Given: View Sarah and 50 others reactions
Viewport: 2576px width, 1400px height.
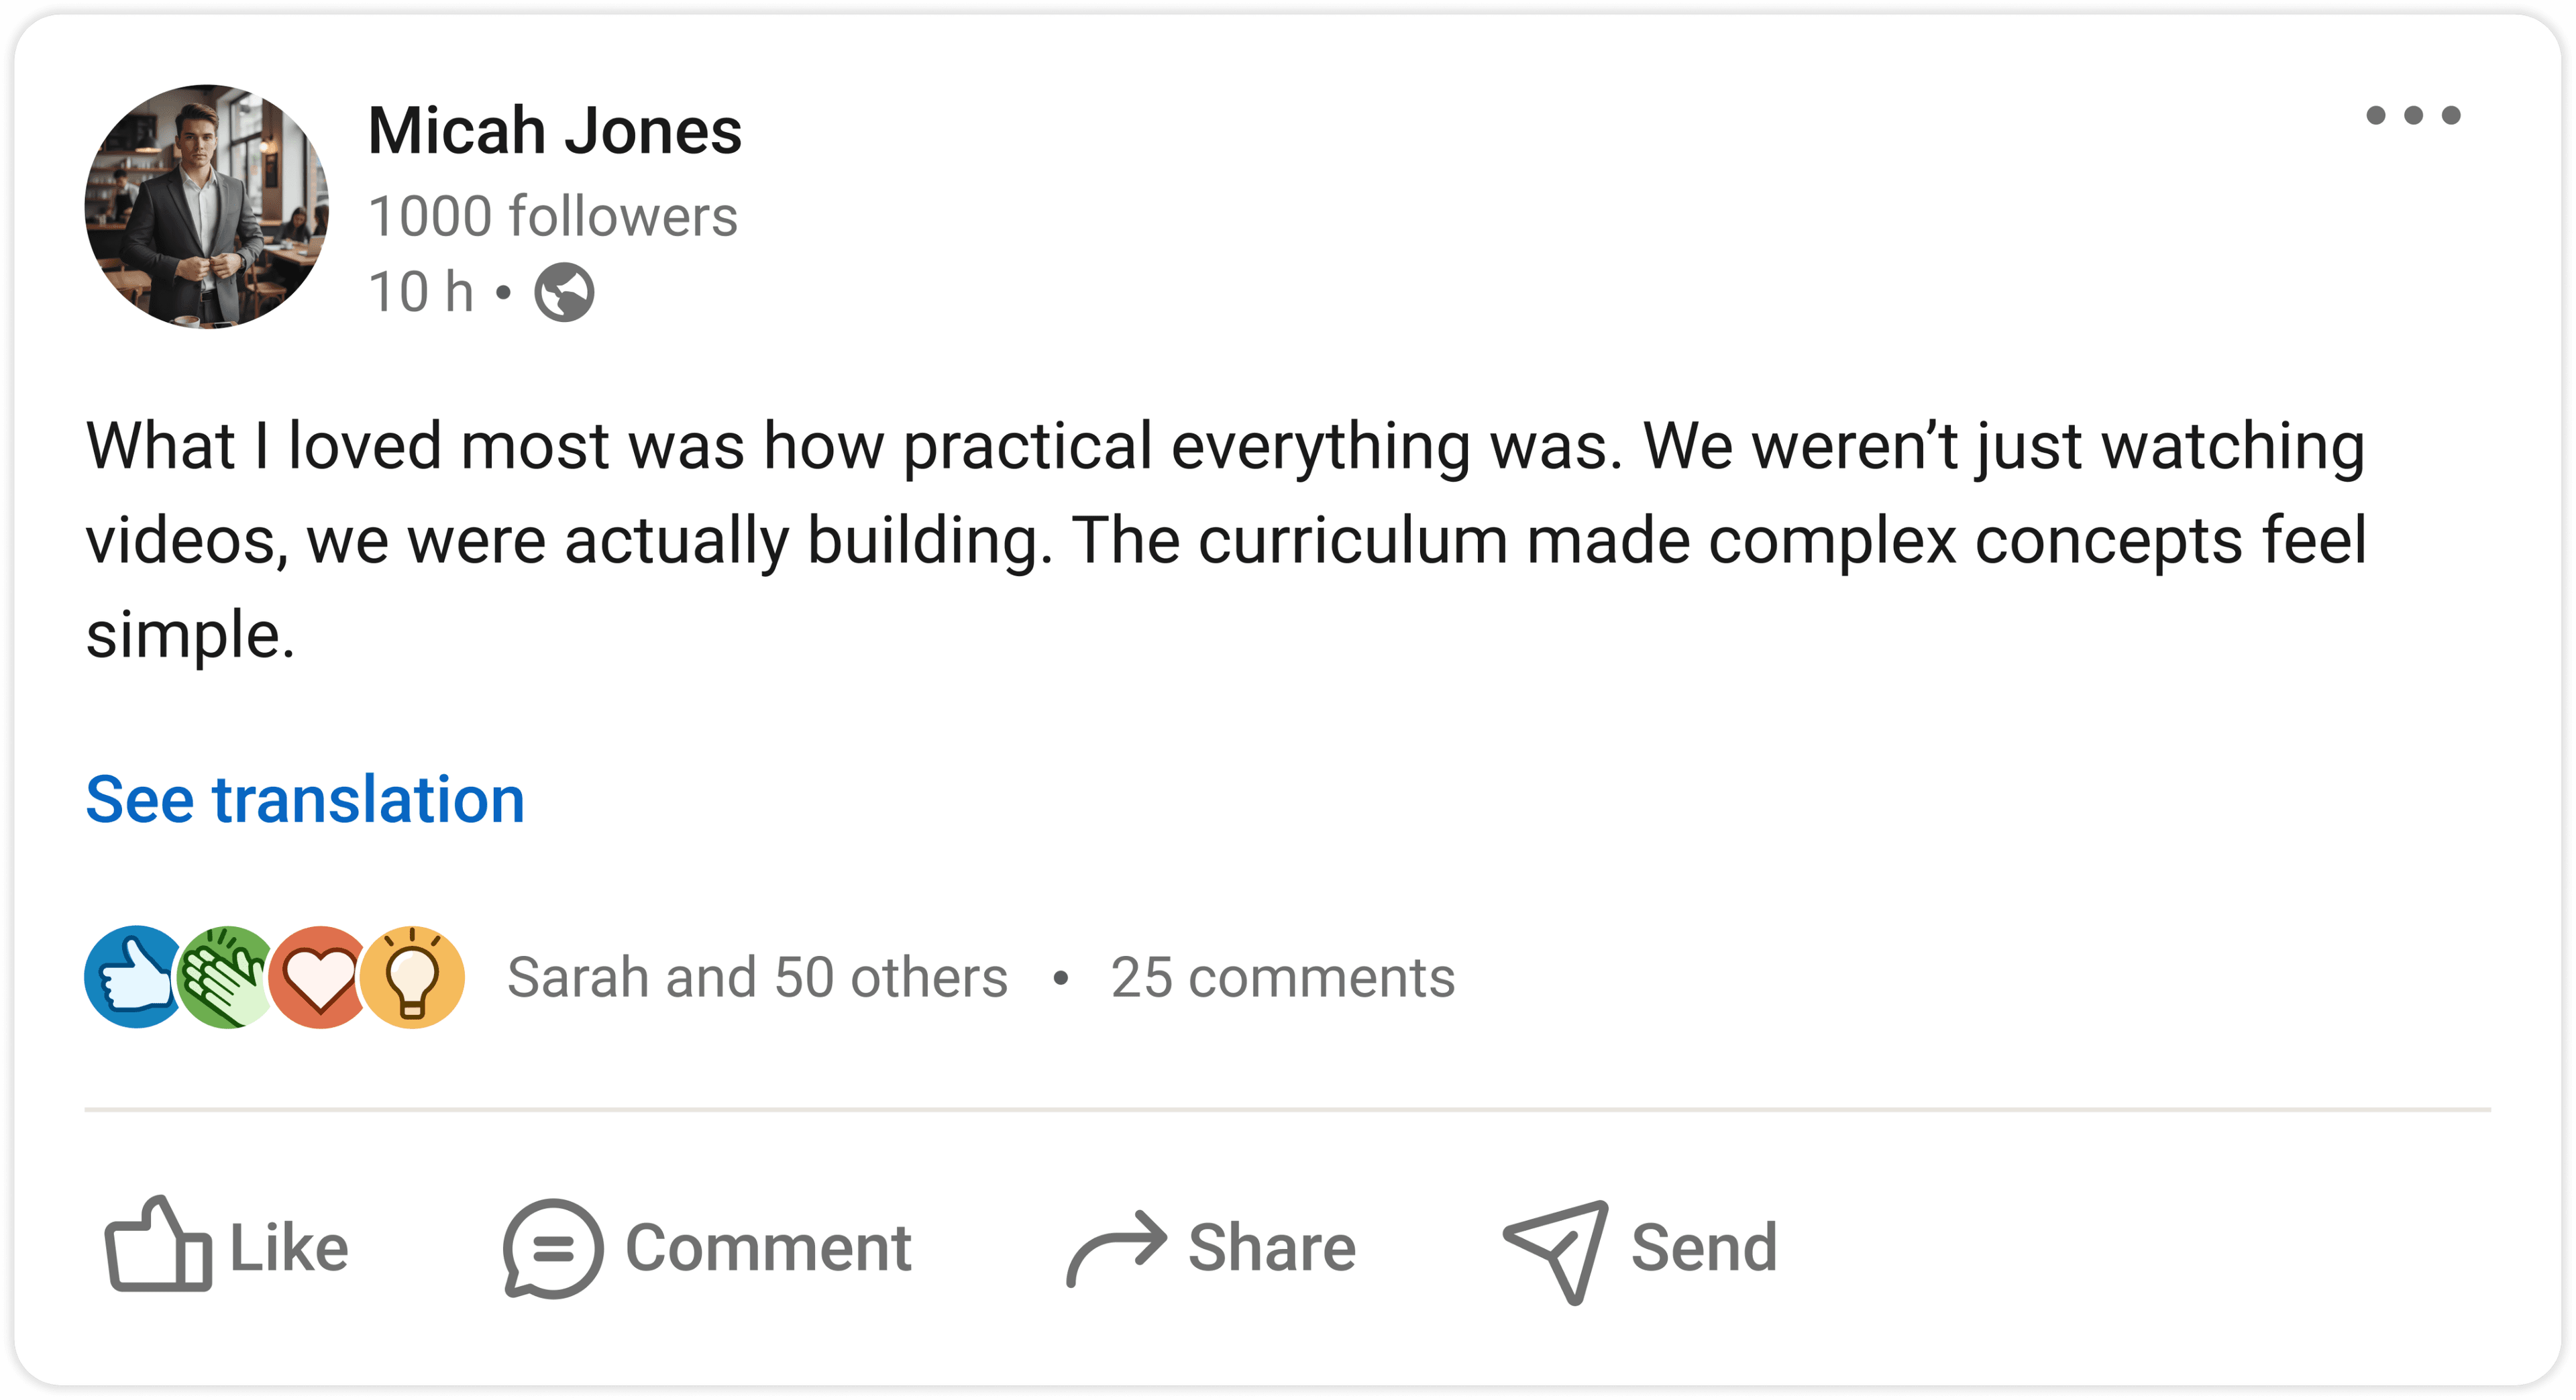Looking at the screenshot, I should click(x=757, y=977).
